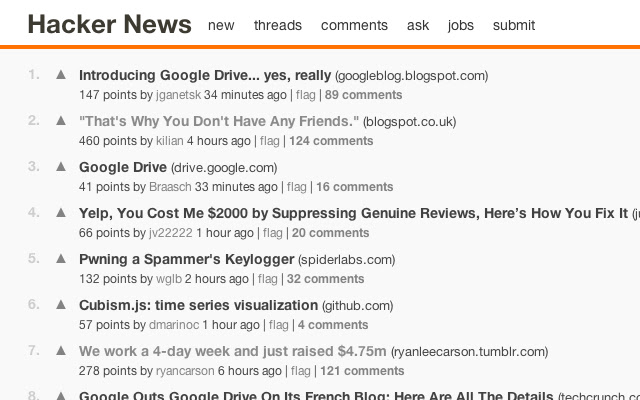Open the 121 comments thread
The image size is (640, 400).
[362, 371]
